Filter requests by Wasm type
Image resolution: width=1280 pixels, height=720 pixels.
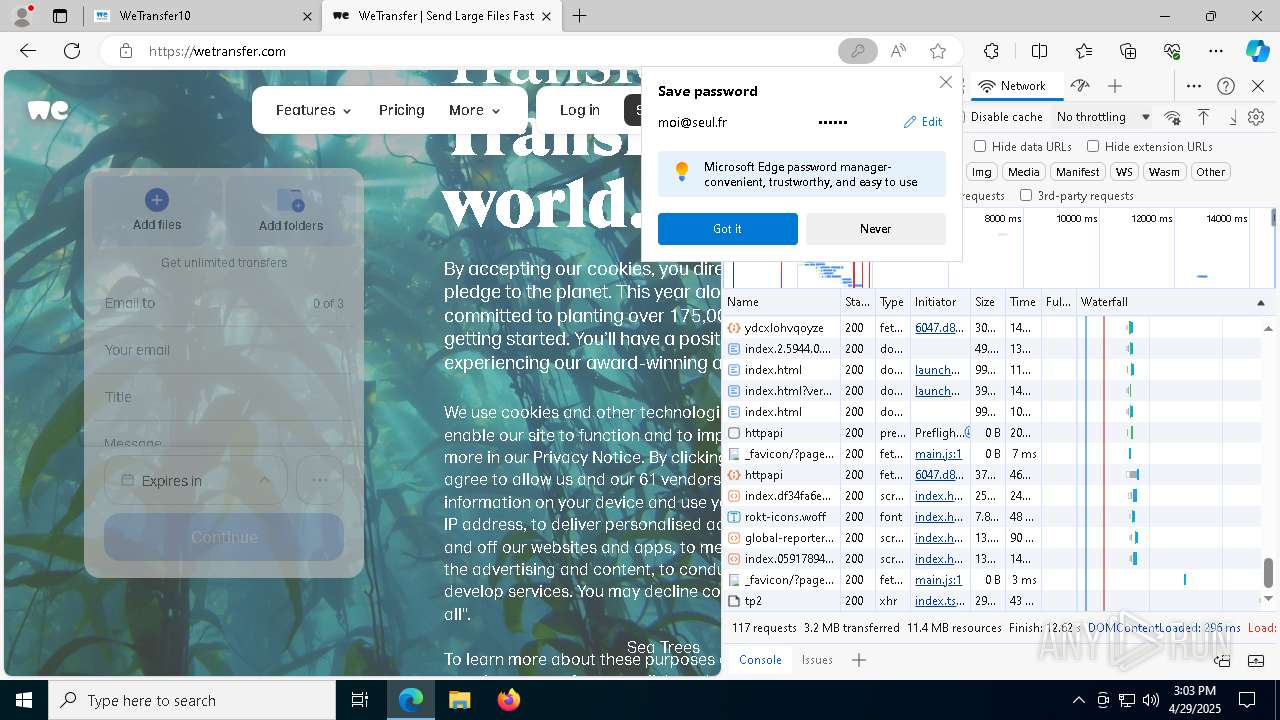[1164, 172]
